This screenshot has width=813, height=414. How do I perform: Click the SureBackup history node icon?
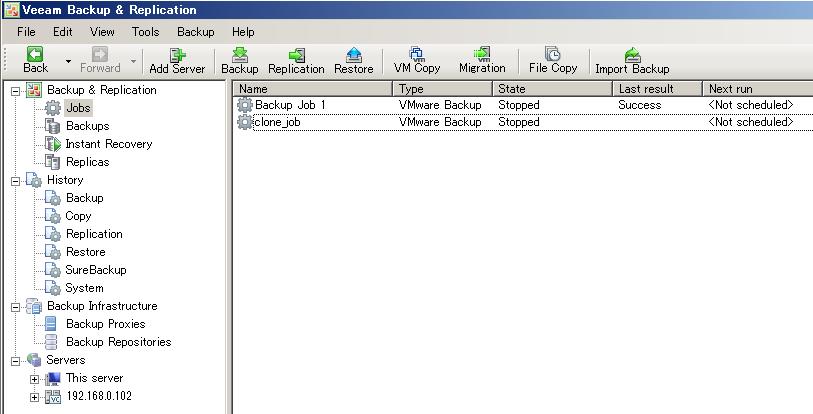pos(53,270)
